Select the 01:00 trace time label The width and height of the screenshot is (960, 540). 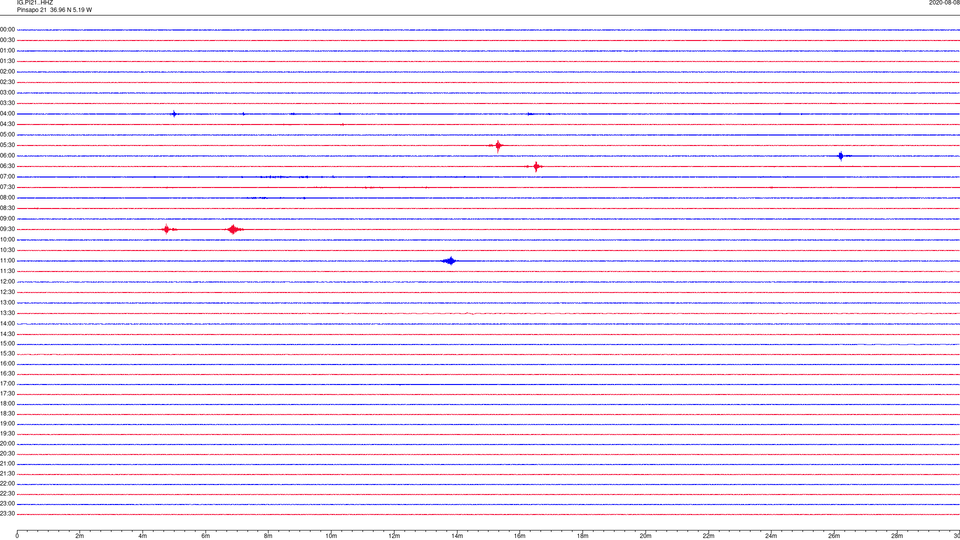point(7,51)
